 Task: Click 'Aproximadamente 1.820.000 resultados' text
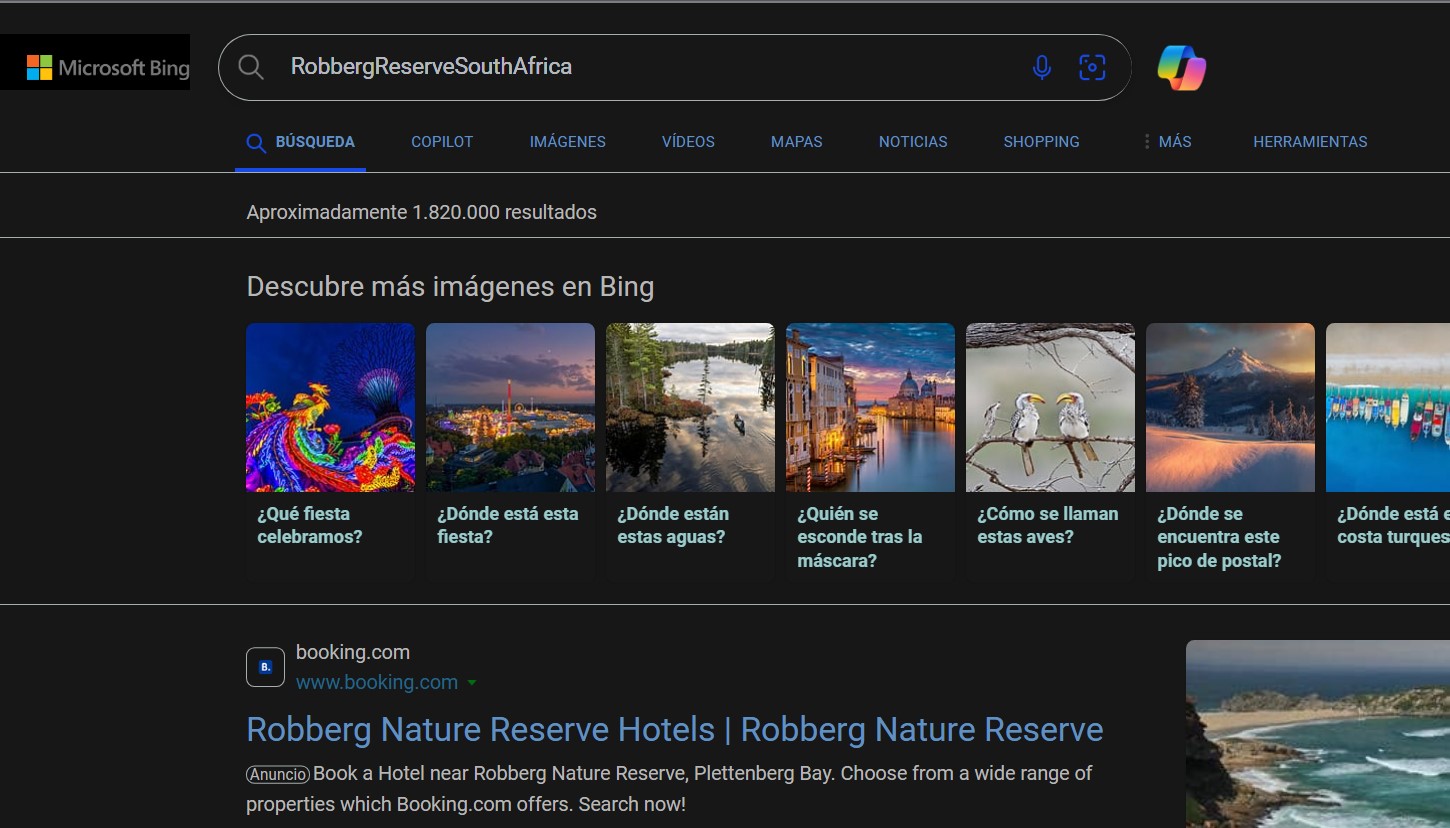click(422, 212)
